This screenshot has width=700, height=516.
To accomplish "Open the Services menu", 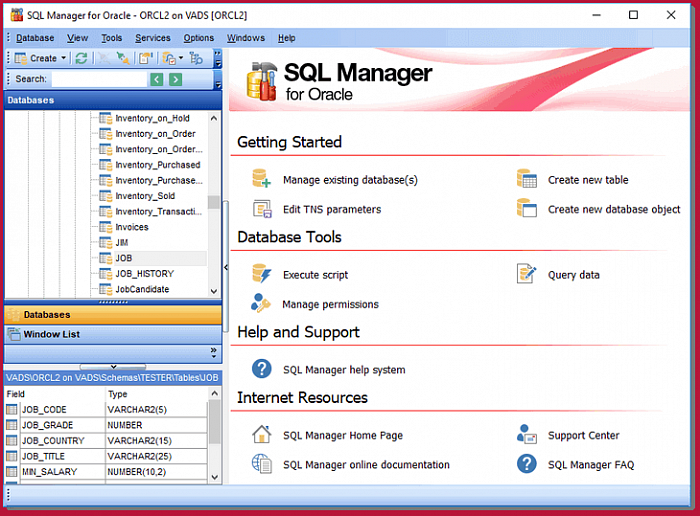I will tap(153, 38).
